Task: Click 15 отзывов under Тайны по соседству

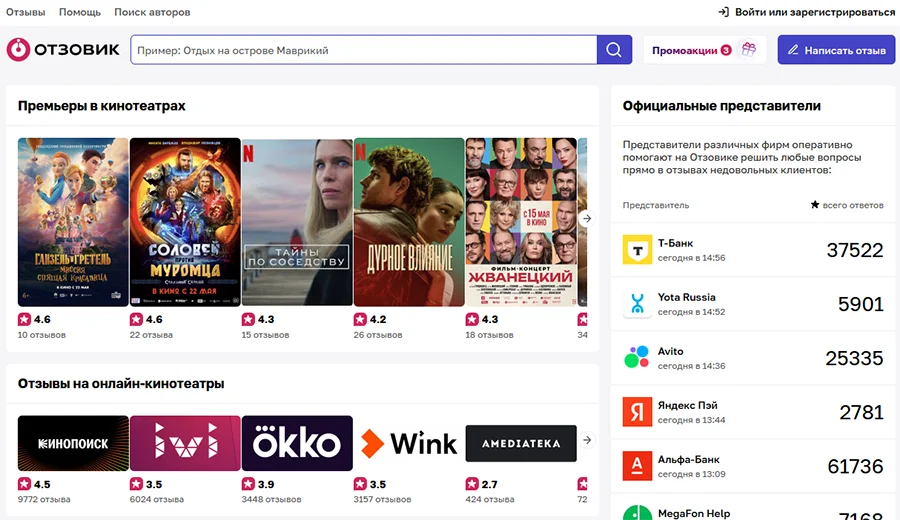Action: click(x=265, y=335)
